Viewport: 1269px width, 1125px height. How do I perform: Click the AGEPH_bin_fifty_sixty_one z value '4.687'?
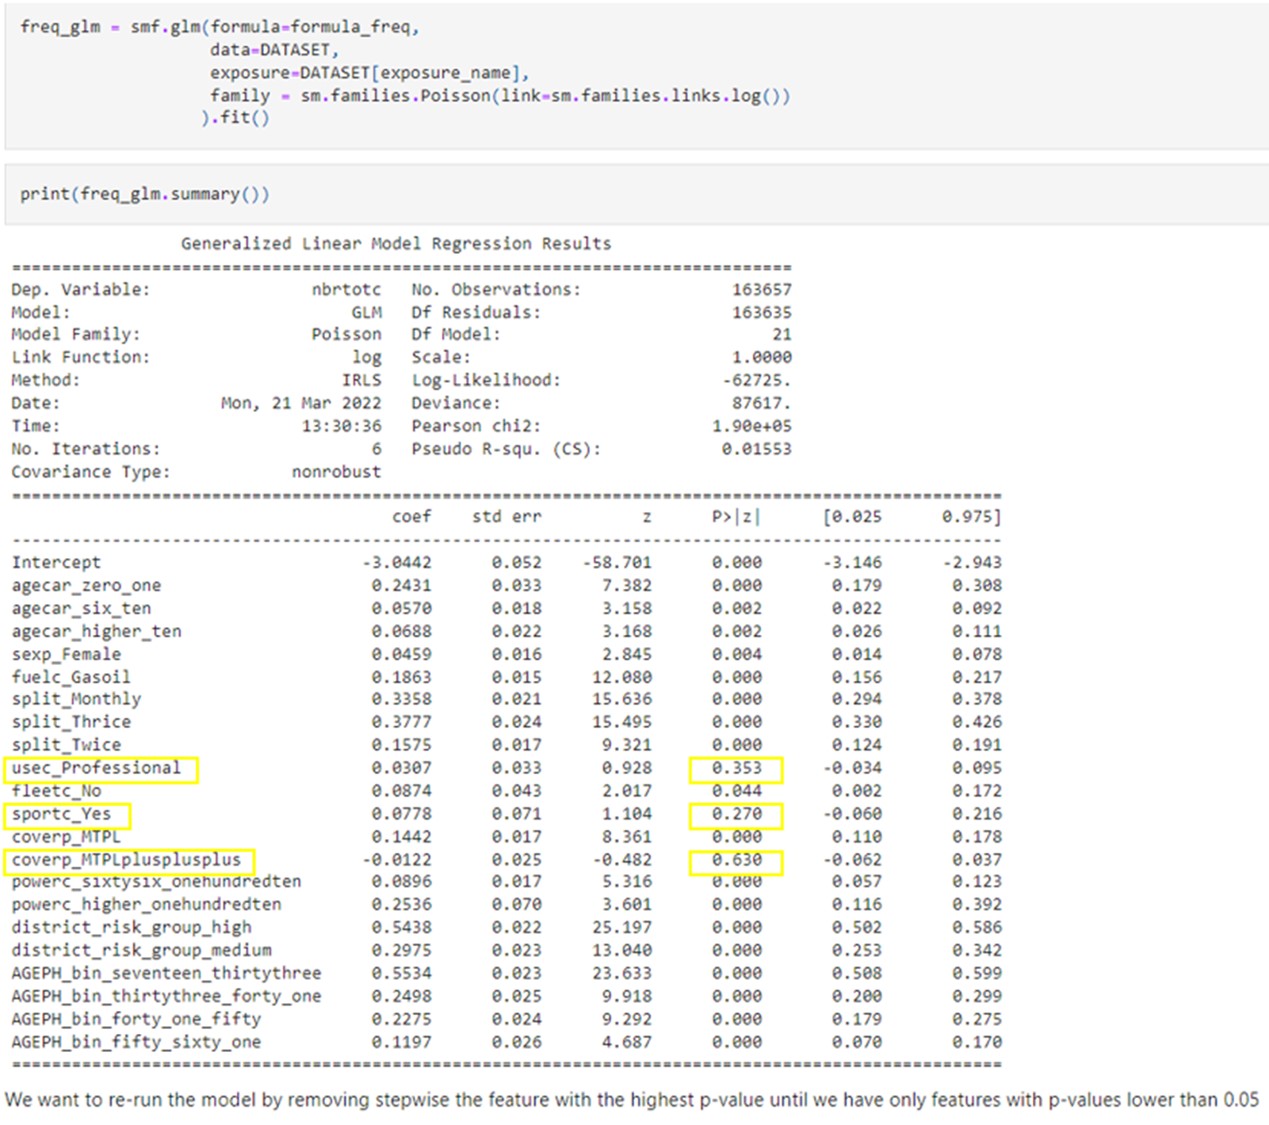tap(626, 1043)
